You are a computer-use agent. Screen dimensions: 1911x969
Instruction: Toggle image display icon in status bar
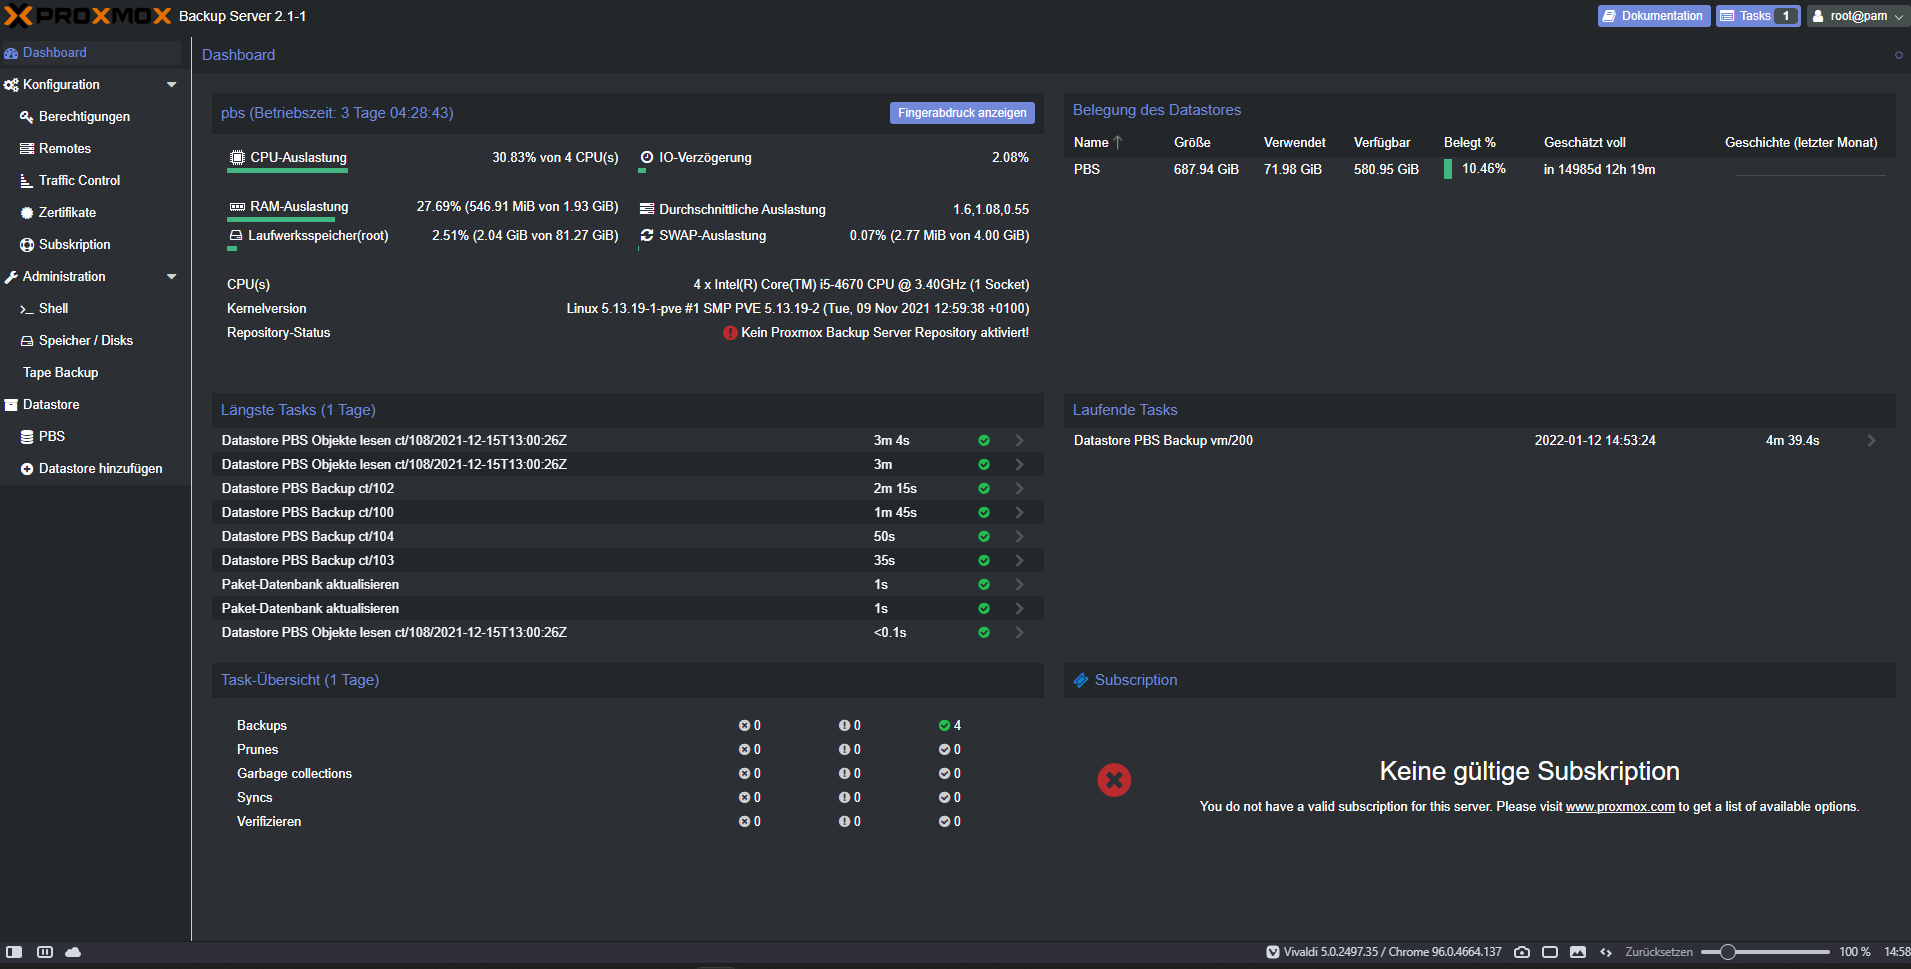coord(1578,952)
